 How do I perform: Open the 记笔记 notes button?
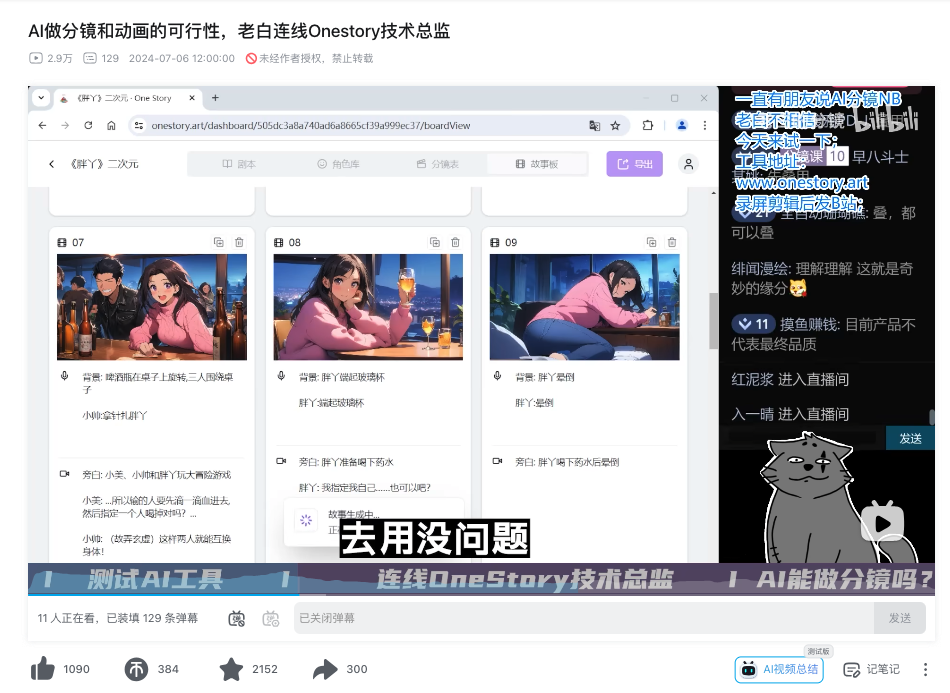click(871, 669)
